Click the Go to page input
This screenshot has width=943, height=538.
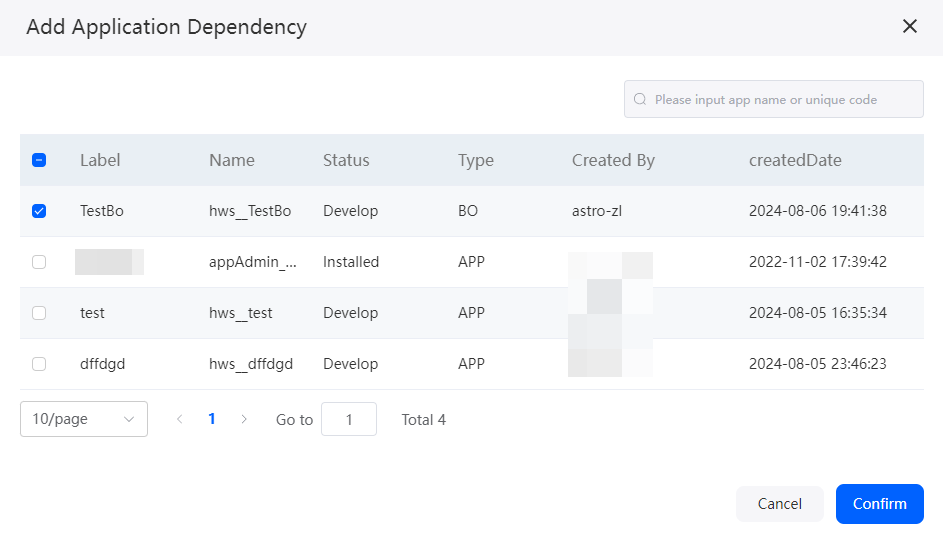pos(349,419)
